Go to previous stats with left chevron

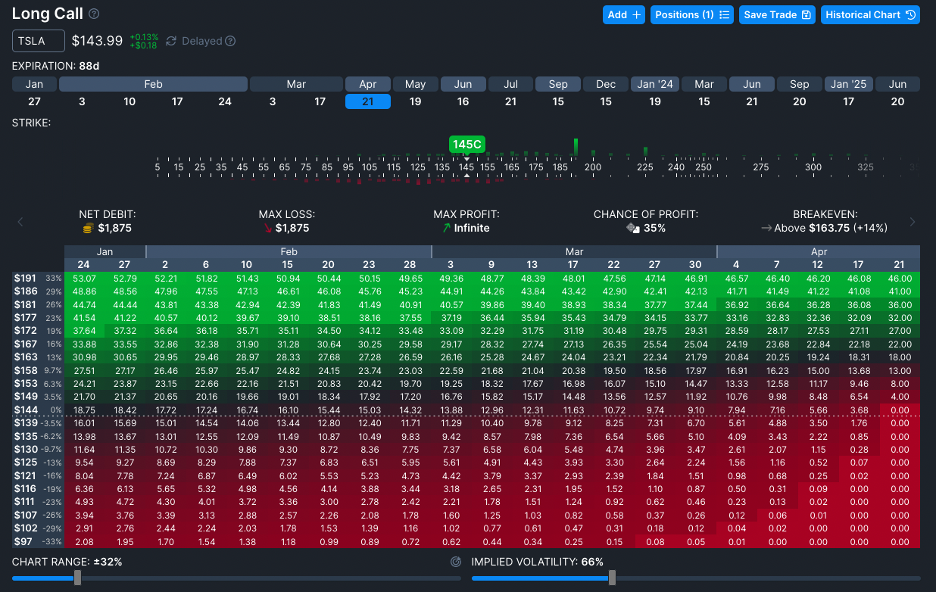[20, 221]
